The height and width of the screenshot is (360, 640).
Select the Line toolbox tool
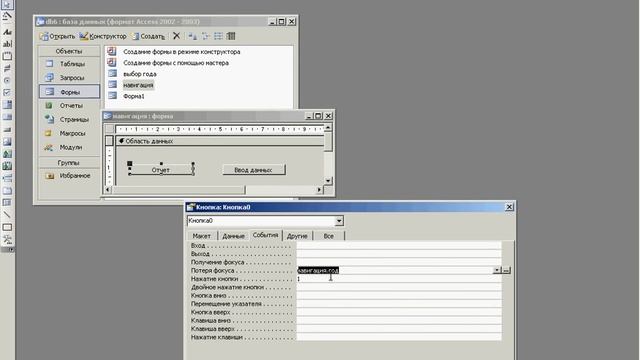7,215
